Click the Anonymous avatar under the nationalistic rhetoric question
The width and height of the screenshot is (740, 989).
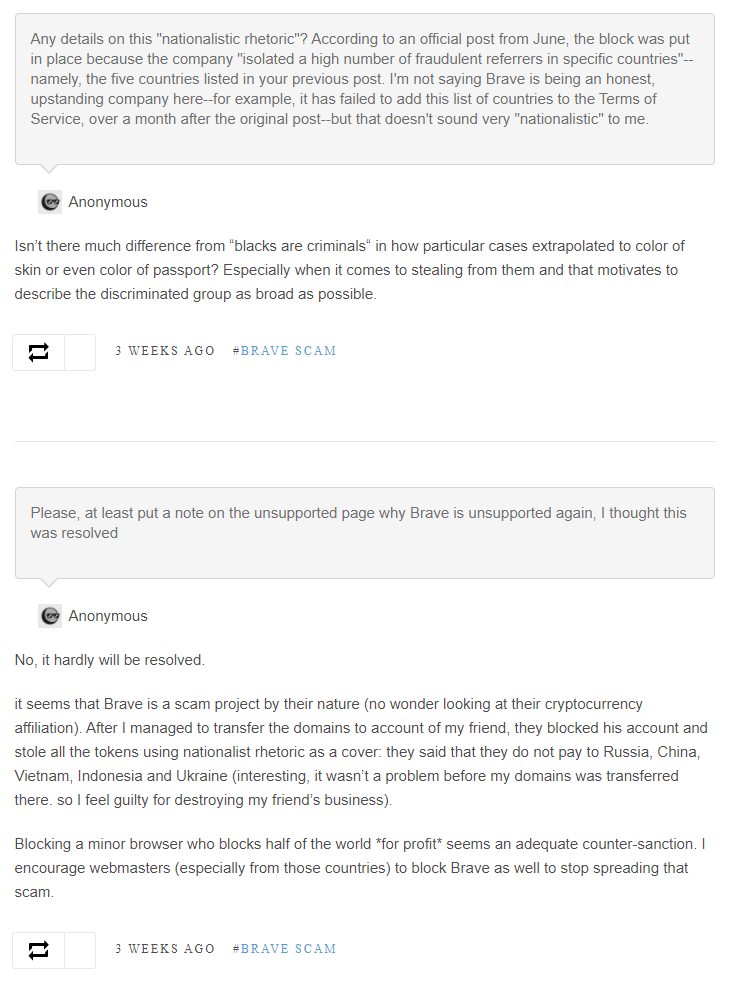pyautogui.click(x=50, y=202)
